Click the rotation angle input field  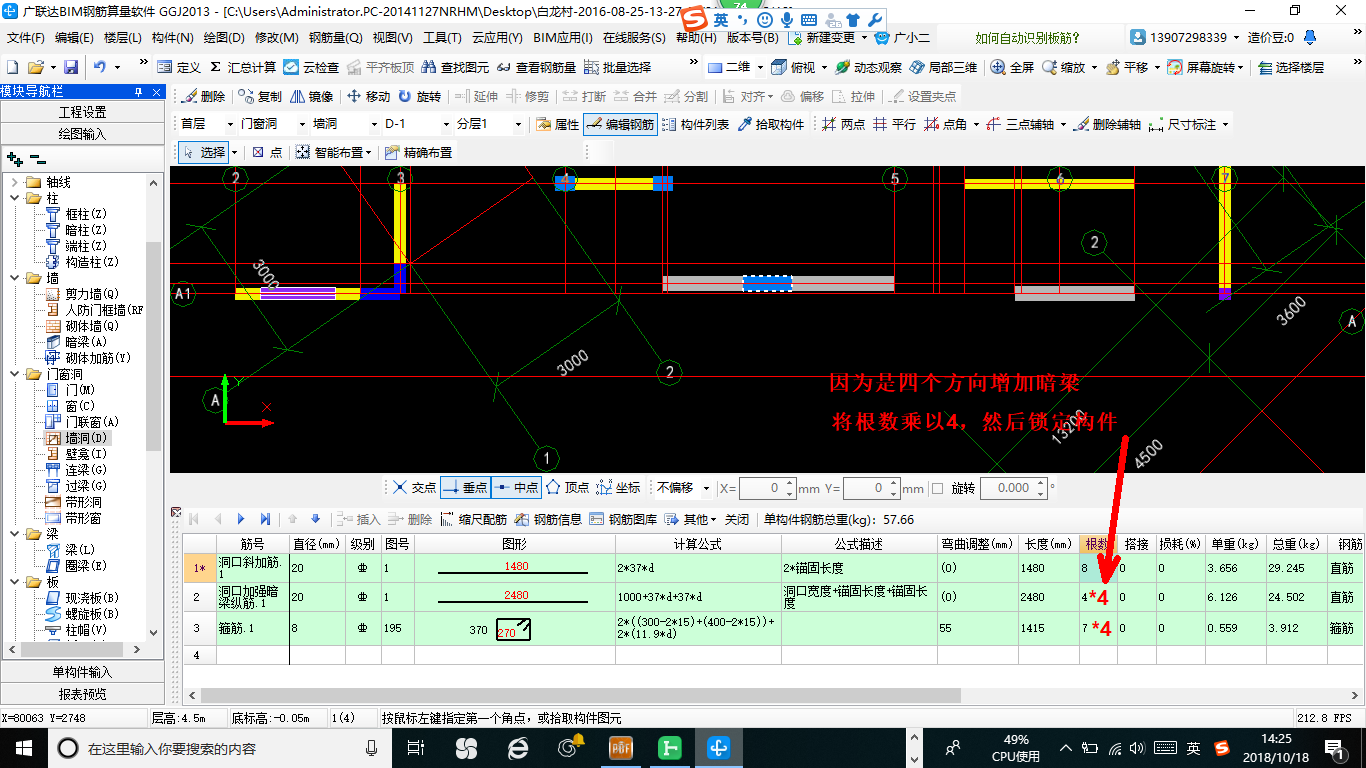pos(1013,488)
